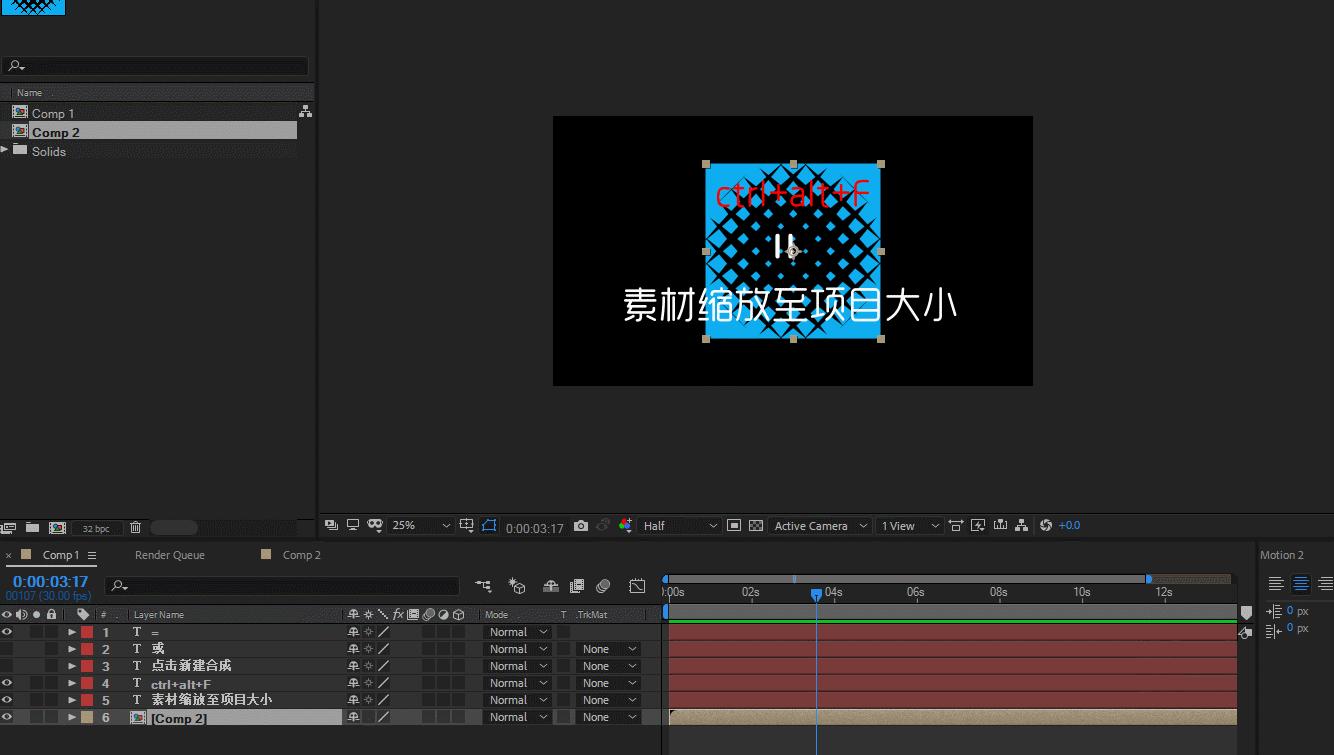Open blending mode dropdown for layer 6
Image resolution: width=1334 pixels, height=755 pixels.
(x=517, y=717)
